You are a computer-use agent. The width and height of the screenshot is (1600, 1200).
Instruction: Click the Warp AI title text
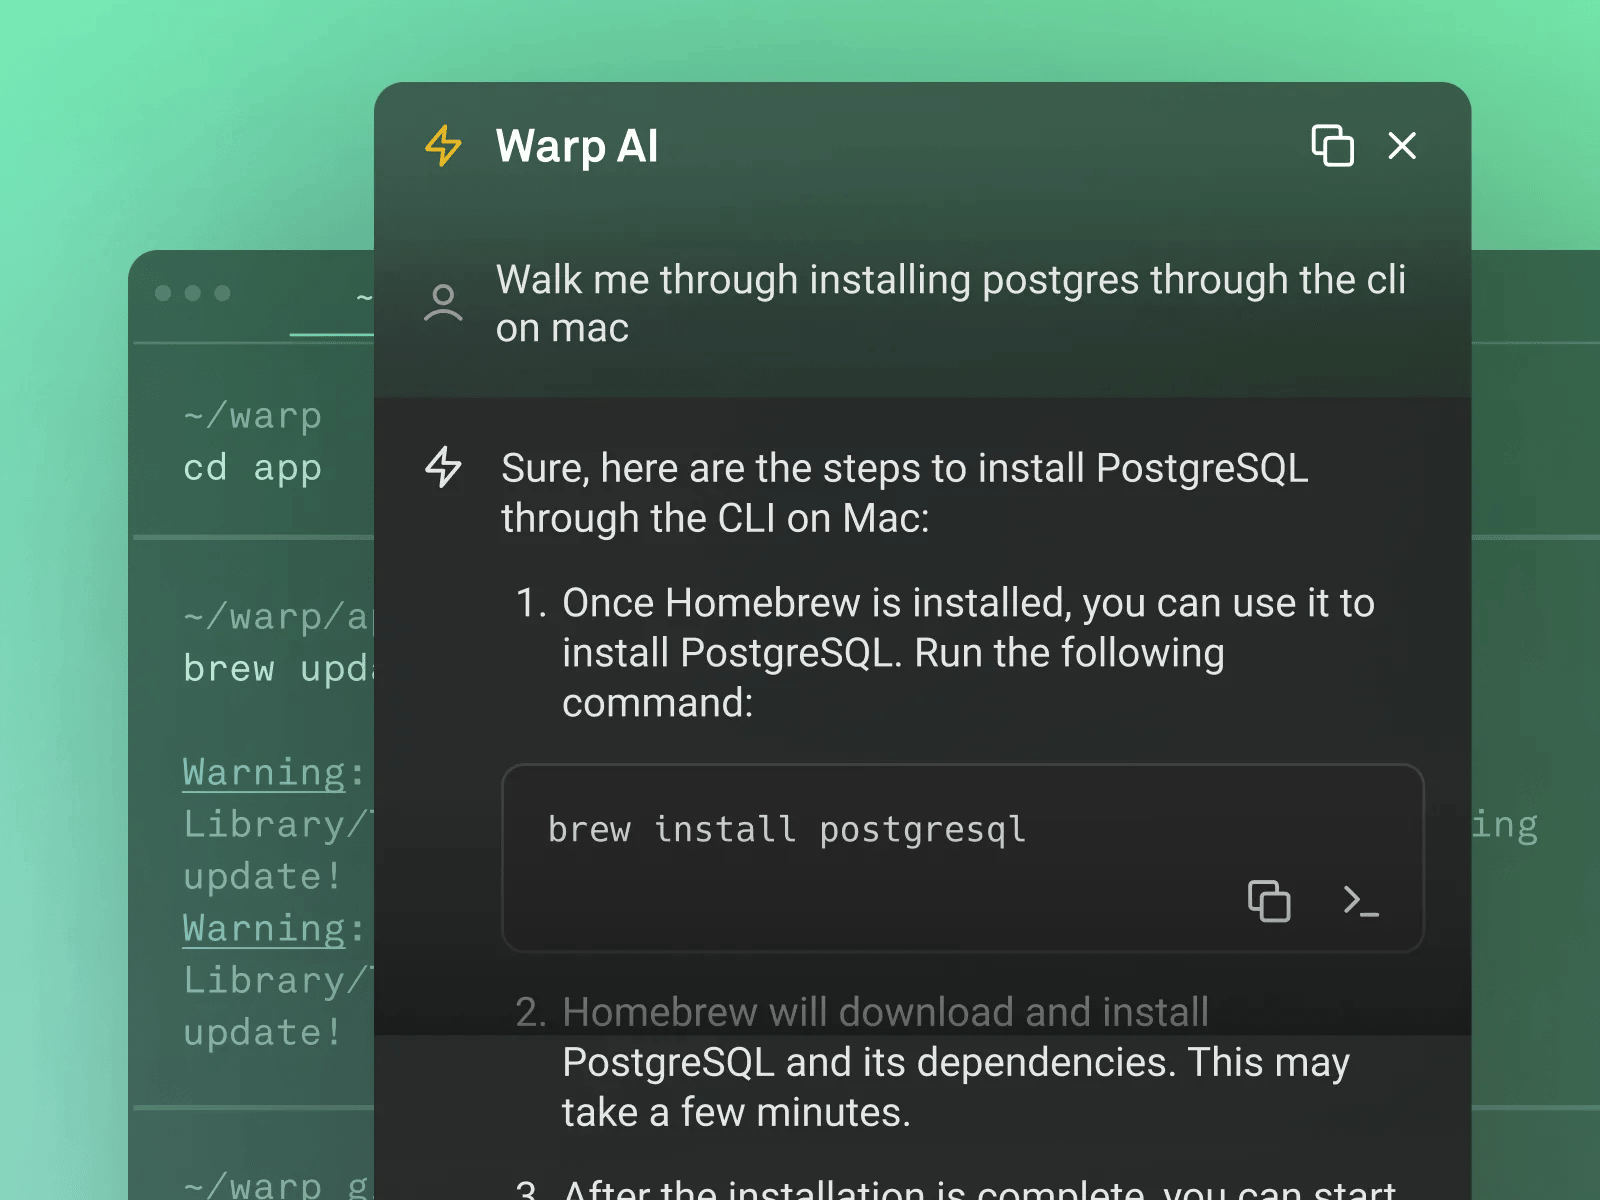[577, 146]
